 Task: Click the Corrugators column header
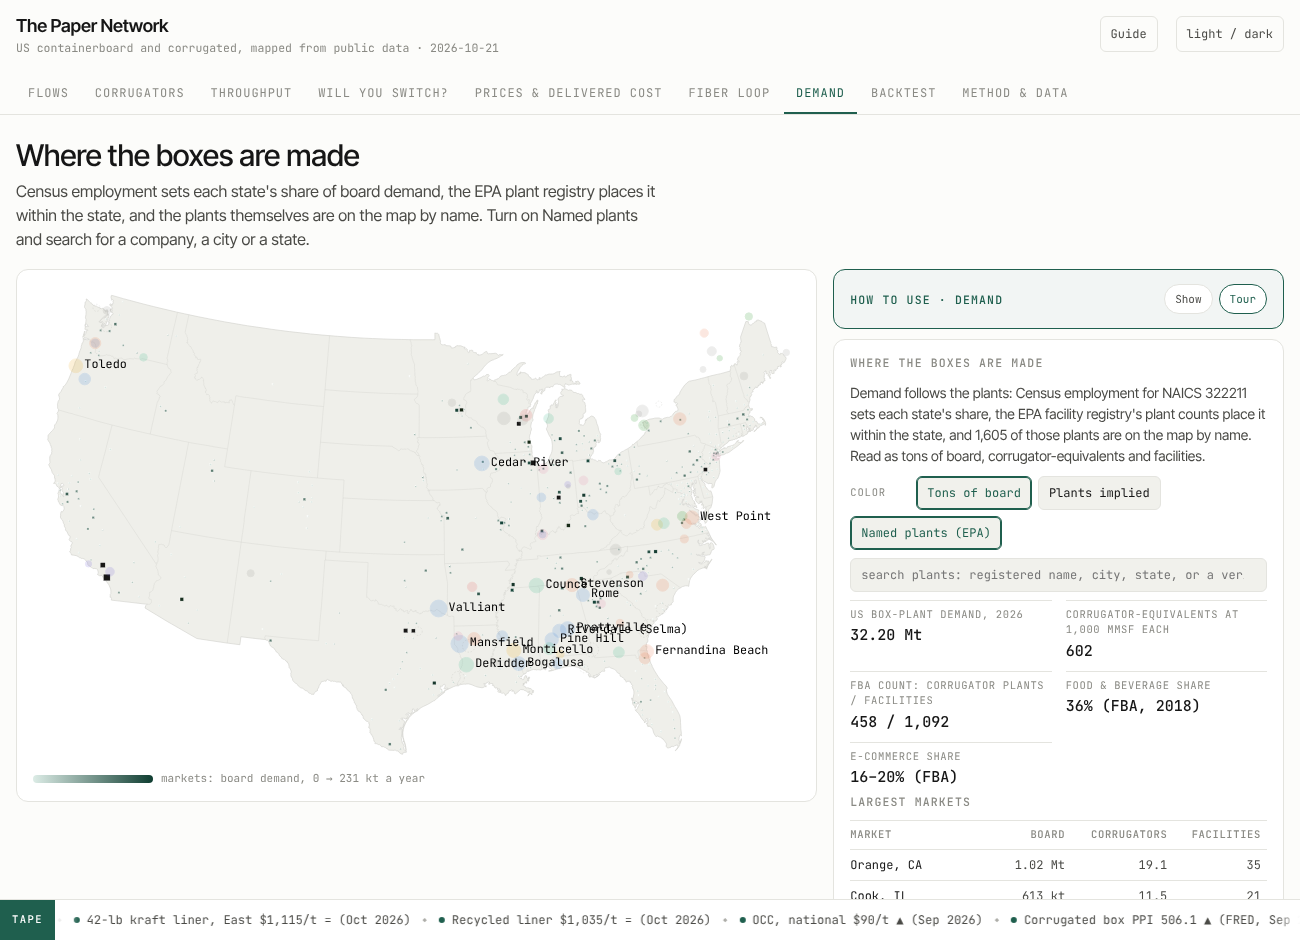pyautogui.click(x=1129, y=834)
